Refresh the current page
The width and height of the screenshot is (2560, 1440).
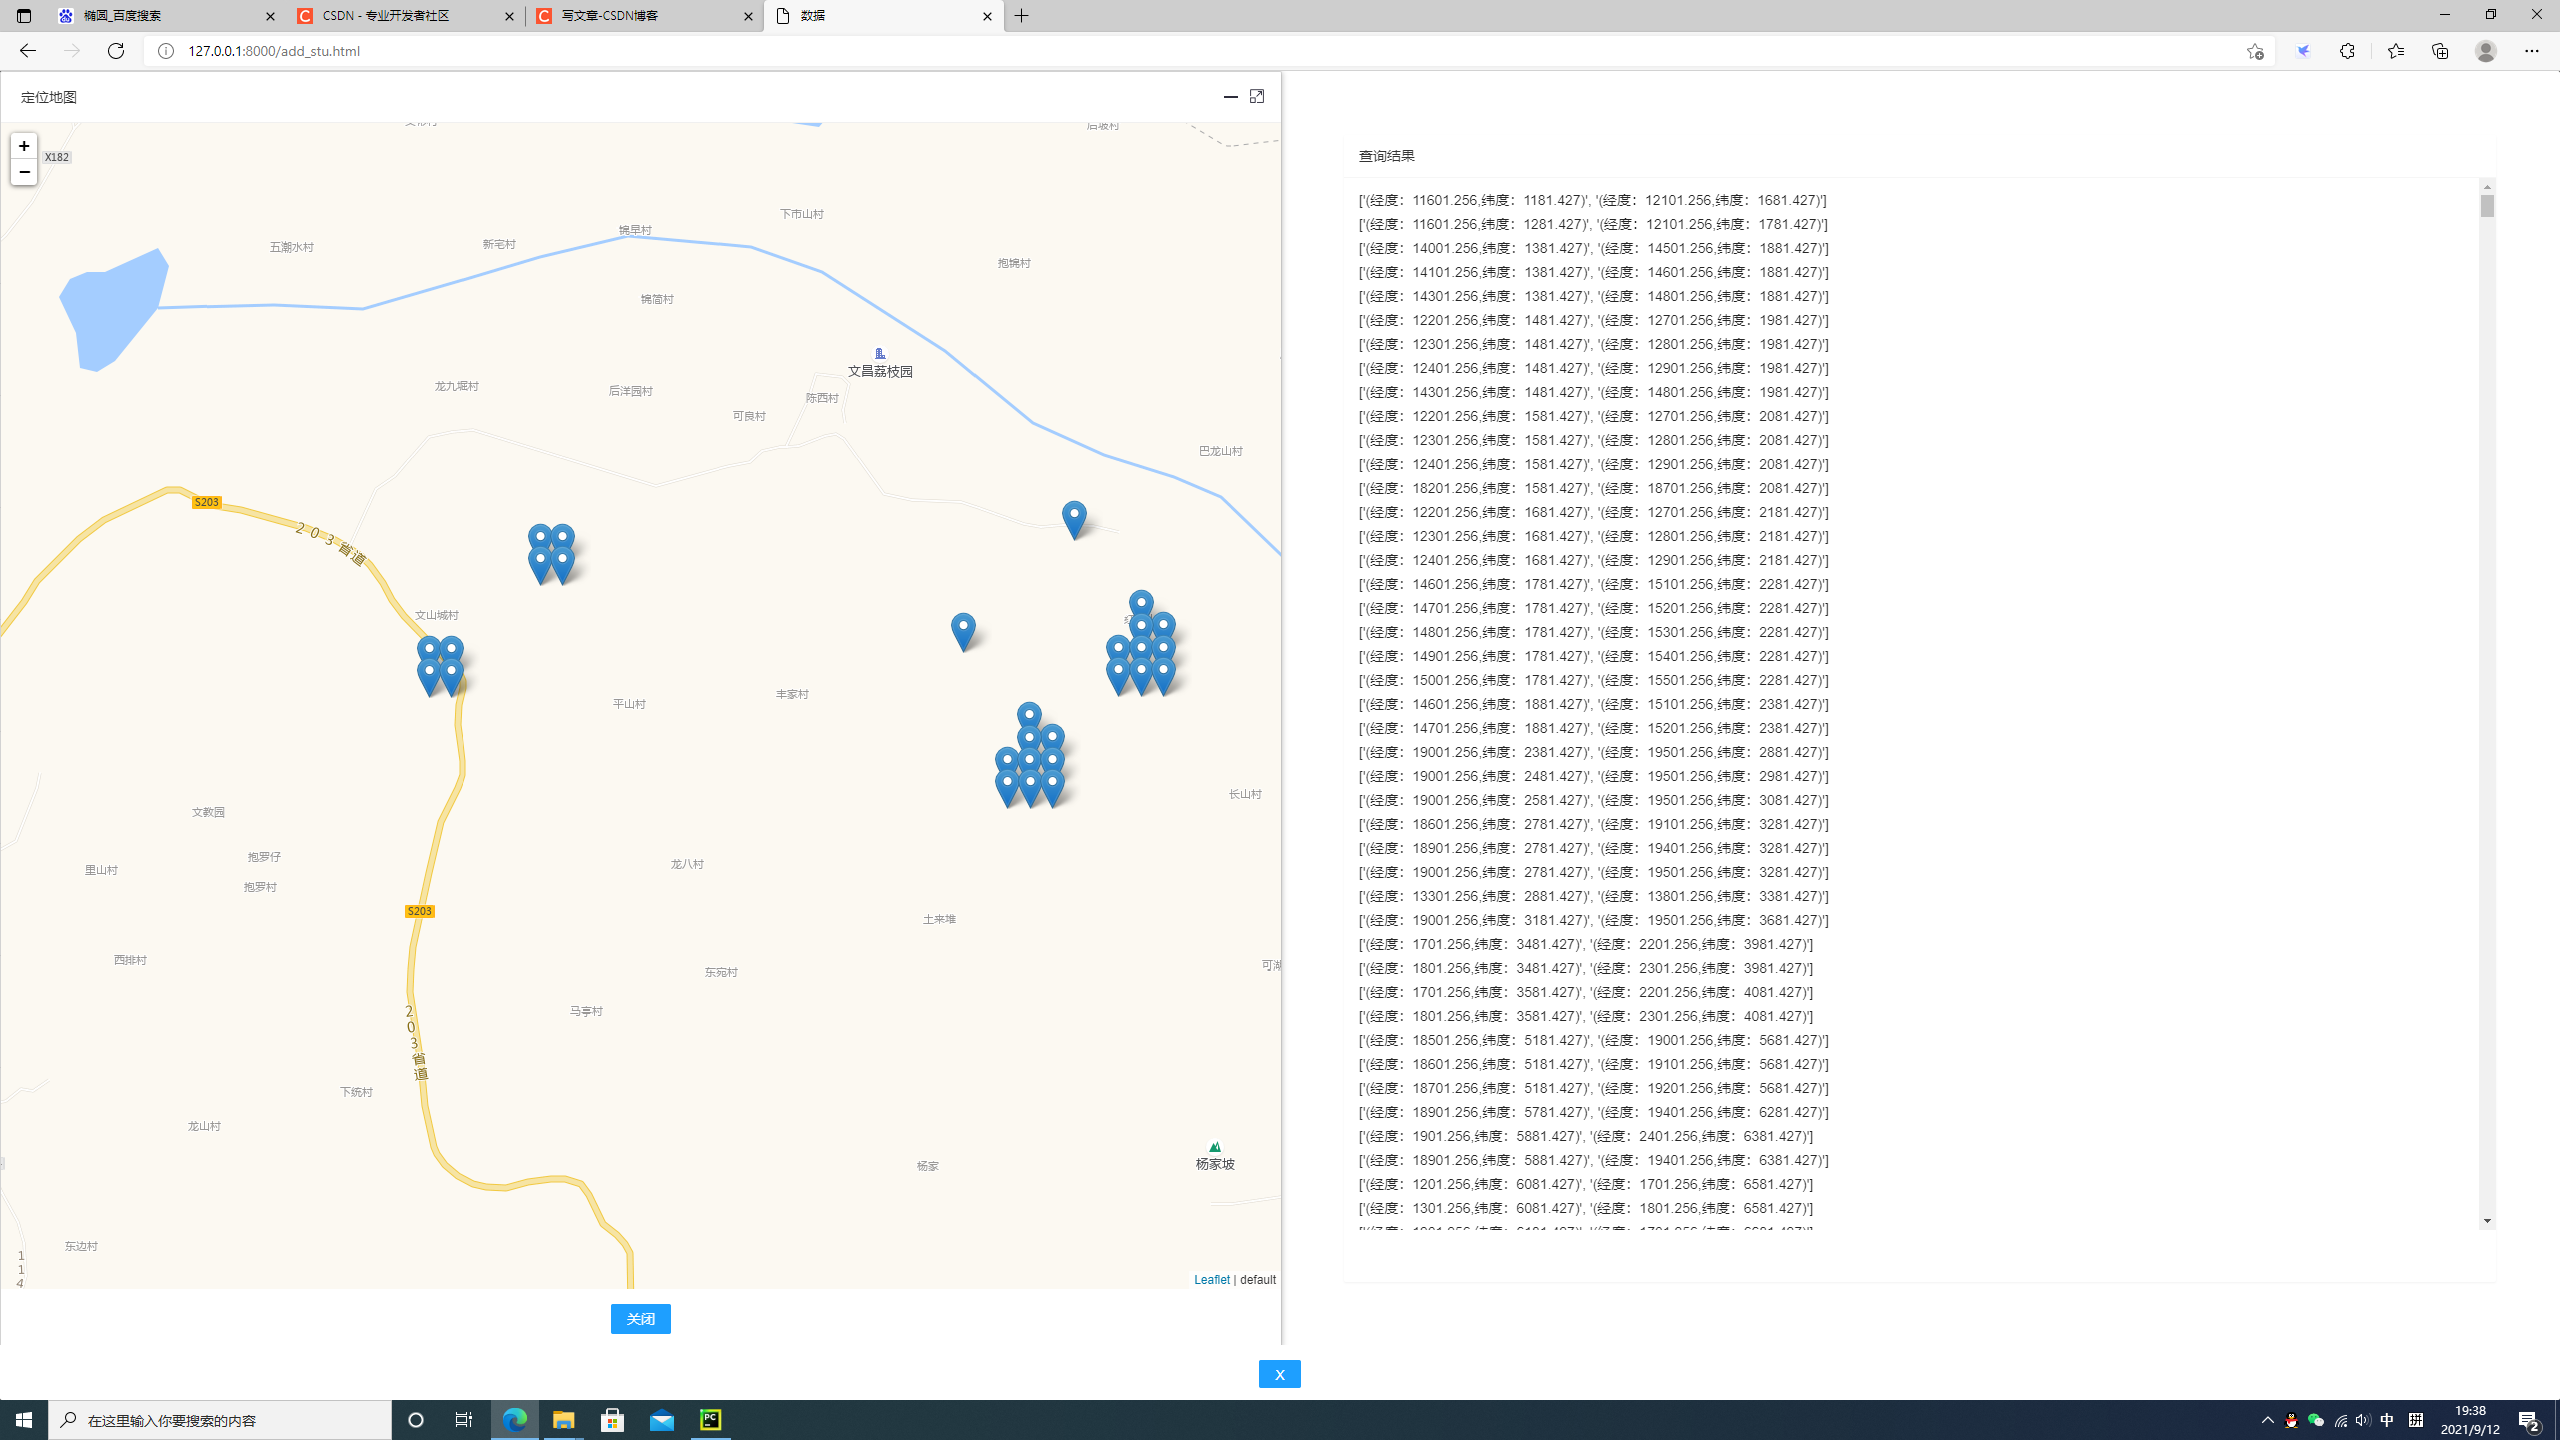tap(116, 51)
